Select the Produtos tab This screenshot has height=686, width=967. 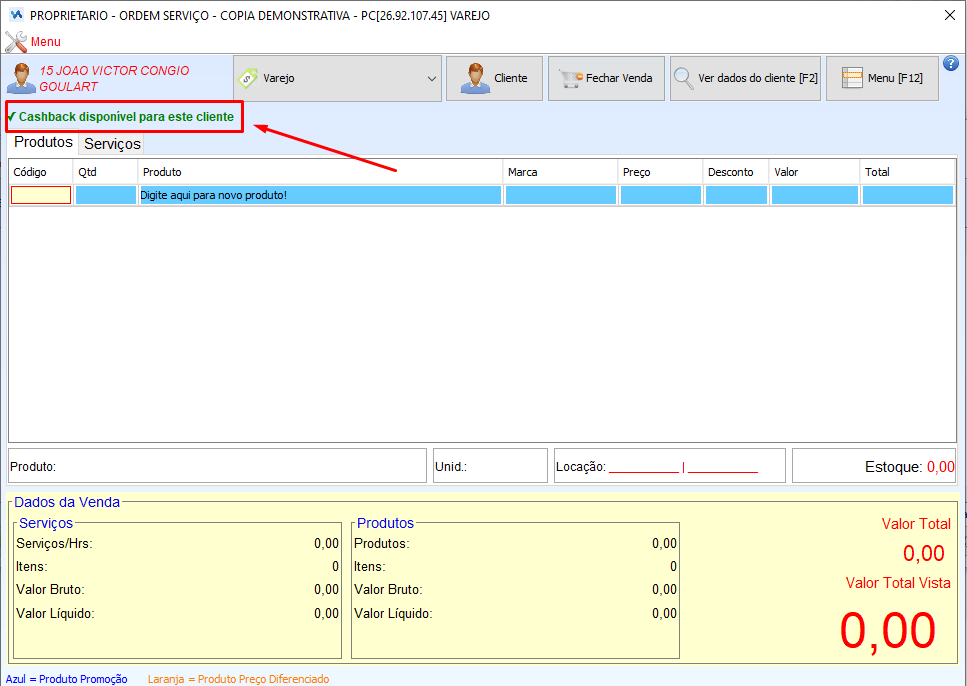(43, 143)
